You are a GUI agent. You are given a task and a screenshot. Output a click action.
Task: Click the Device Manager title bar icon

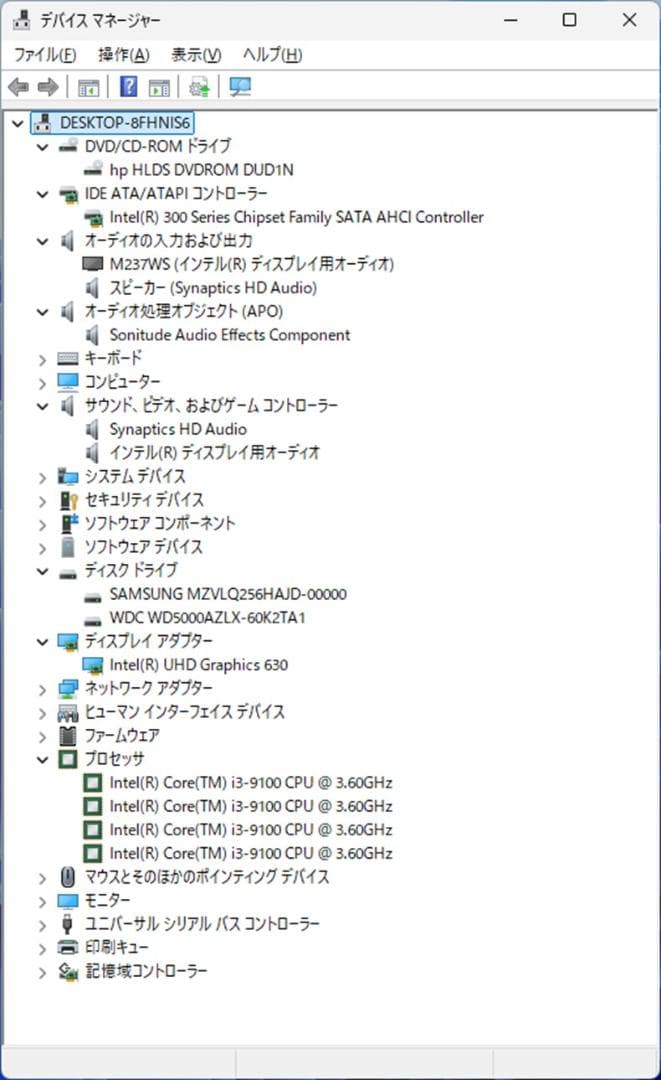[22, 20]
